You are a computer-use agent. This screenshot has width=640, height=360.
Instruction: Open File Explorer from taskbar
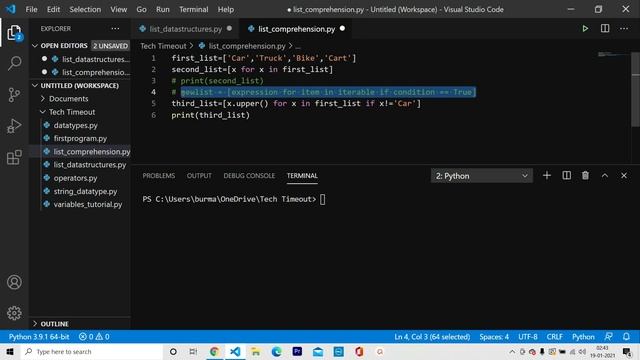tap(256, 351)
